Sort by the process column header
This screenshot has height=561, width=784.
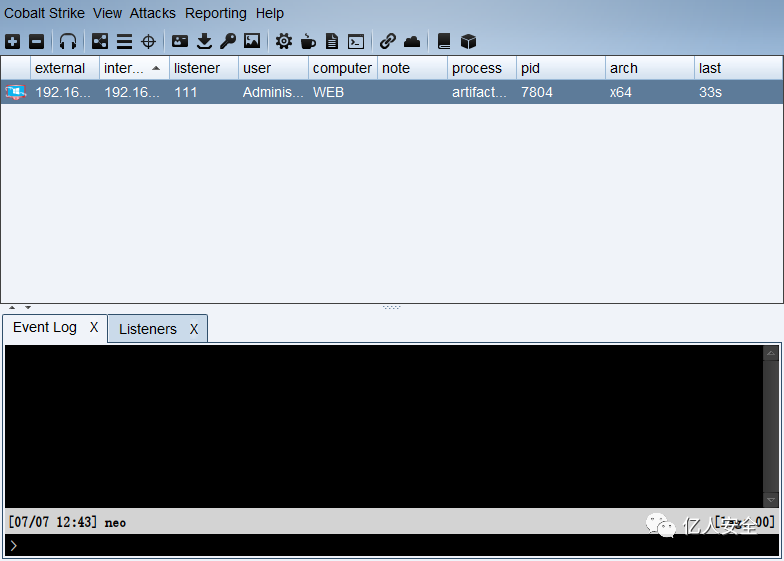pyautogui.click(x=482, y=68)
